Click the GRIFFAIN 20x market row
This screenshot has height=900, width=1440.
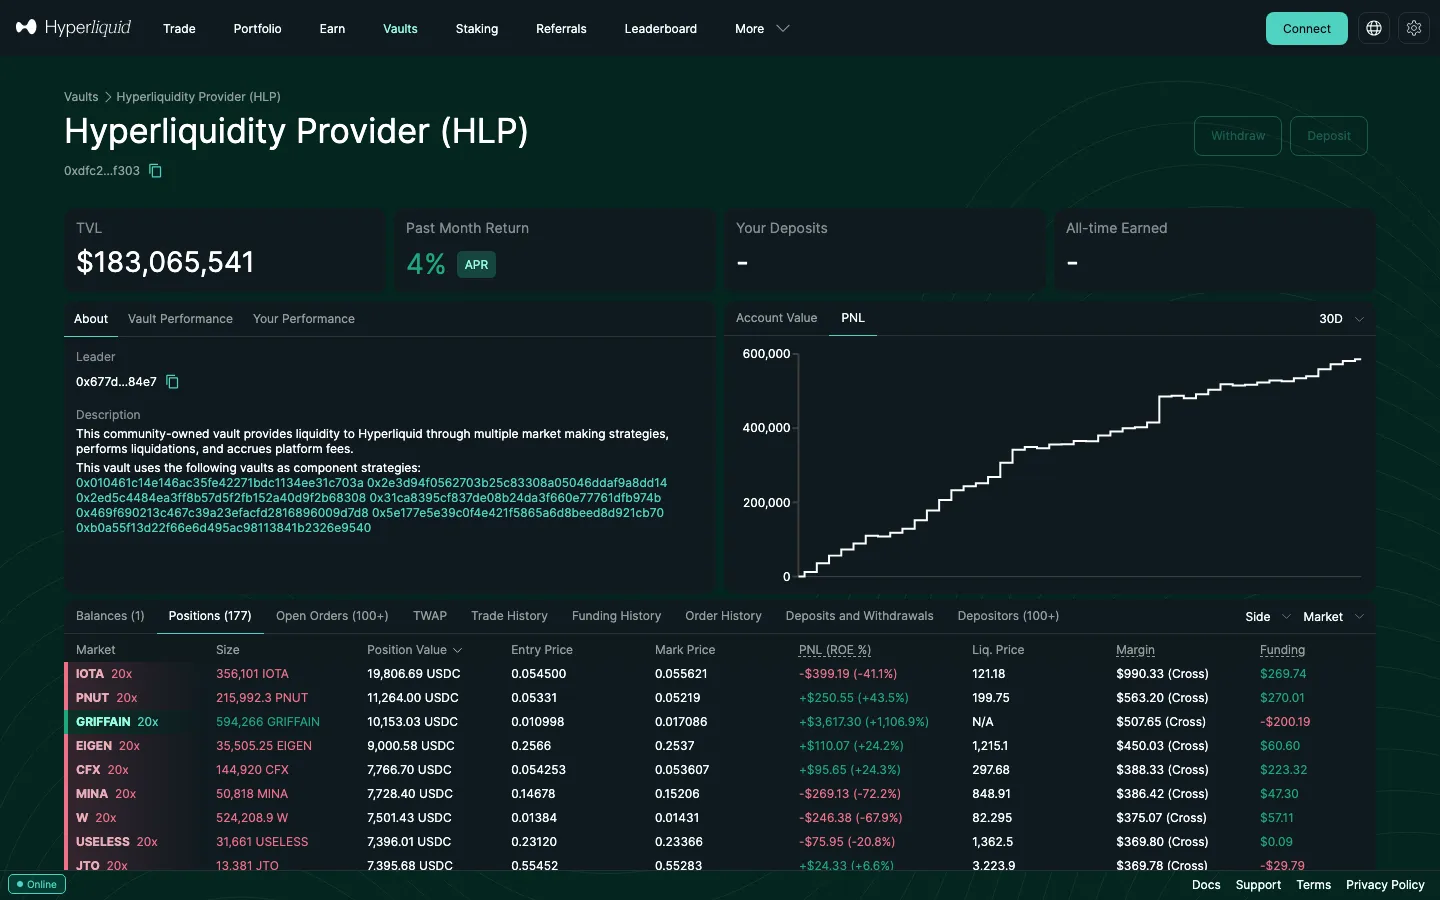tap(720, 722)
